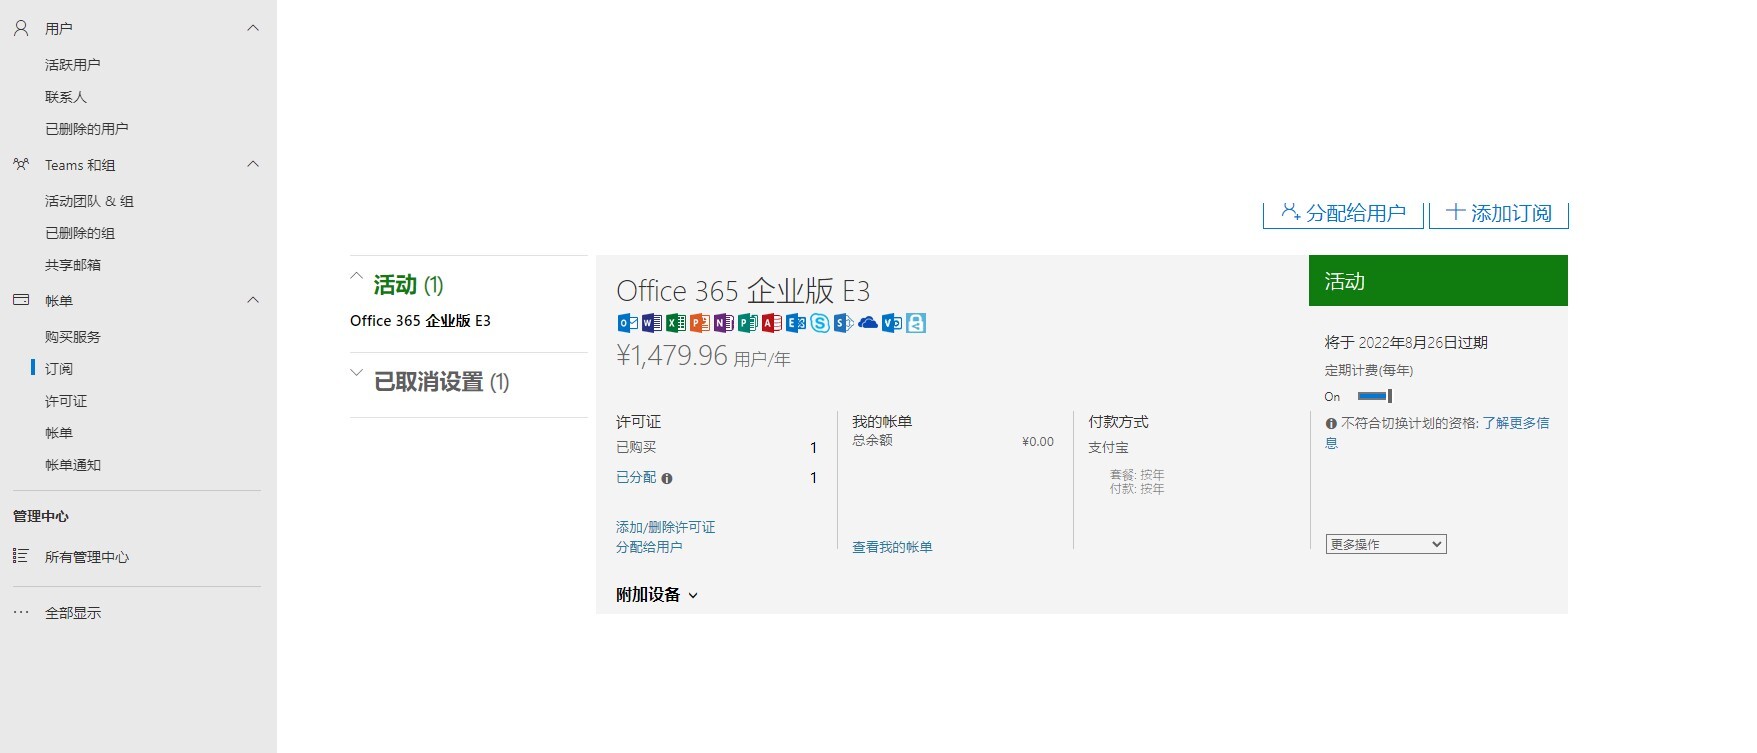Screen dimensions: 1757x753
Task: Click the Publisher app icon
Action: (x=748, y=323)
